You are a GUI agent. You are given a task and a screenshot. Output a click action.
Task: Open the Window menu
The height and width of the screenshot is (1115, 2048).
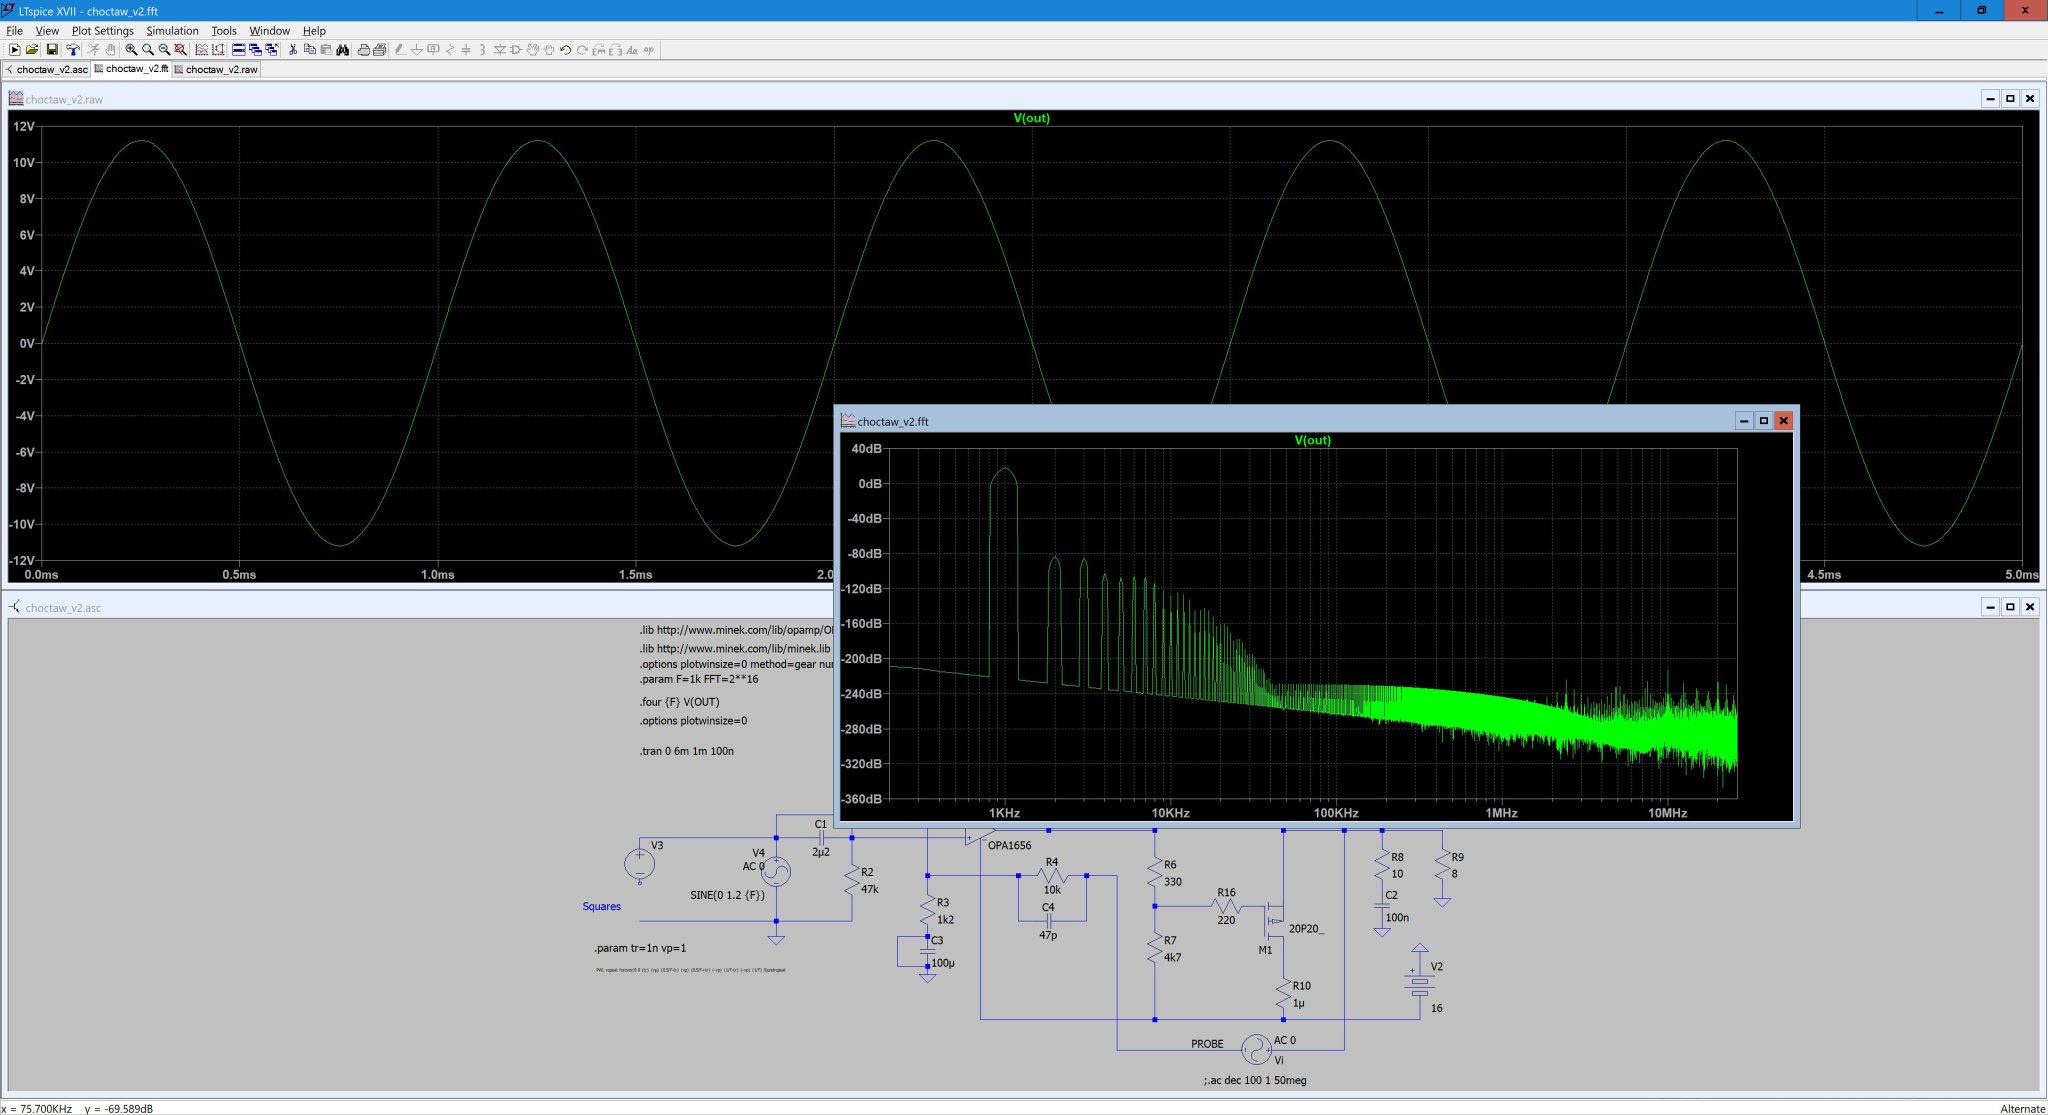[269, 31]
